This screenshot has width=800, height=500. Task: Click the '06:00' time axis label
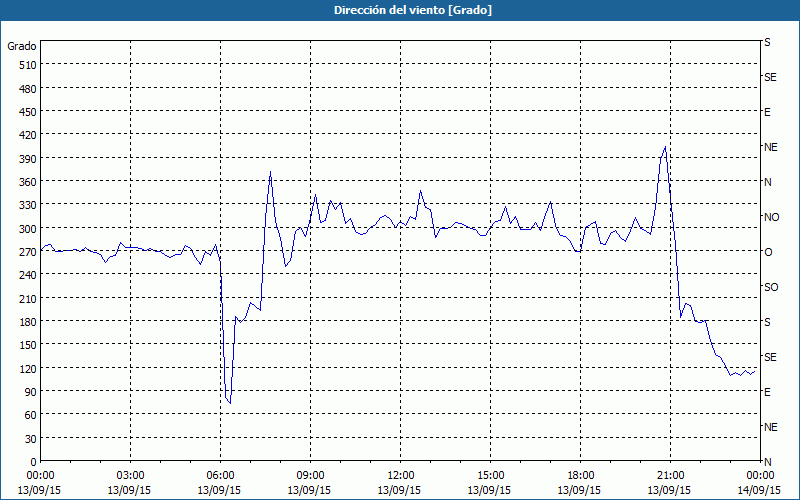pos(220,476)
